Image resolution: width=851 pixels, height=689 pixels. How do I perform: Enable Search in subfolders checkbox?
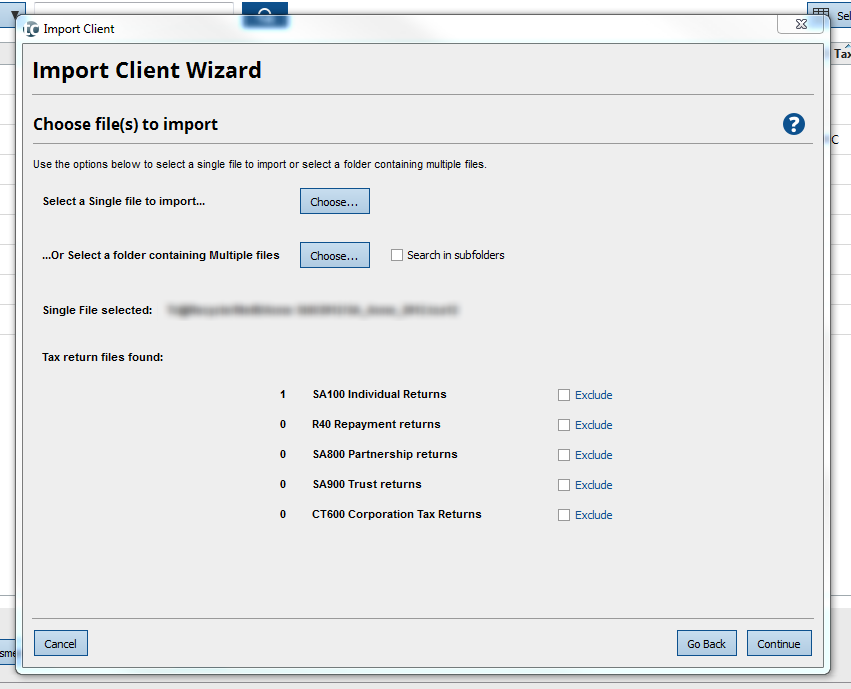(397, 255)
